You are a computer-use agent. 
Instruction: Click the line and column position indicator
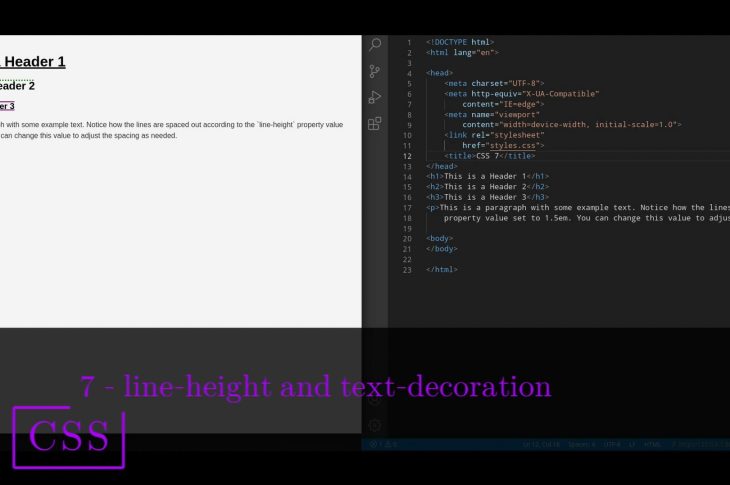click(x=540, y=444)
